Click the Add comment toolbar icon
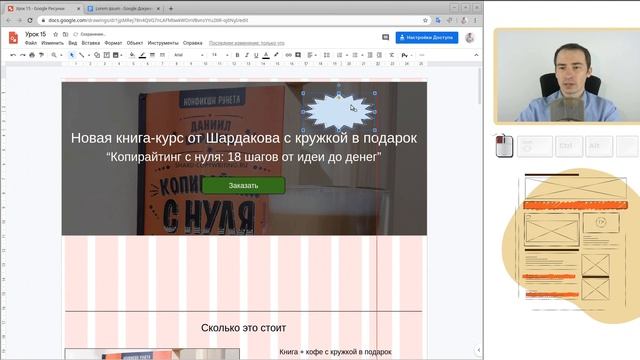The width and height of the screenshot is (640, 360). pos(298,55)
